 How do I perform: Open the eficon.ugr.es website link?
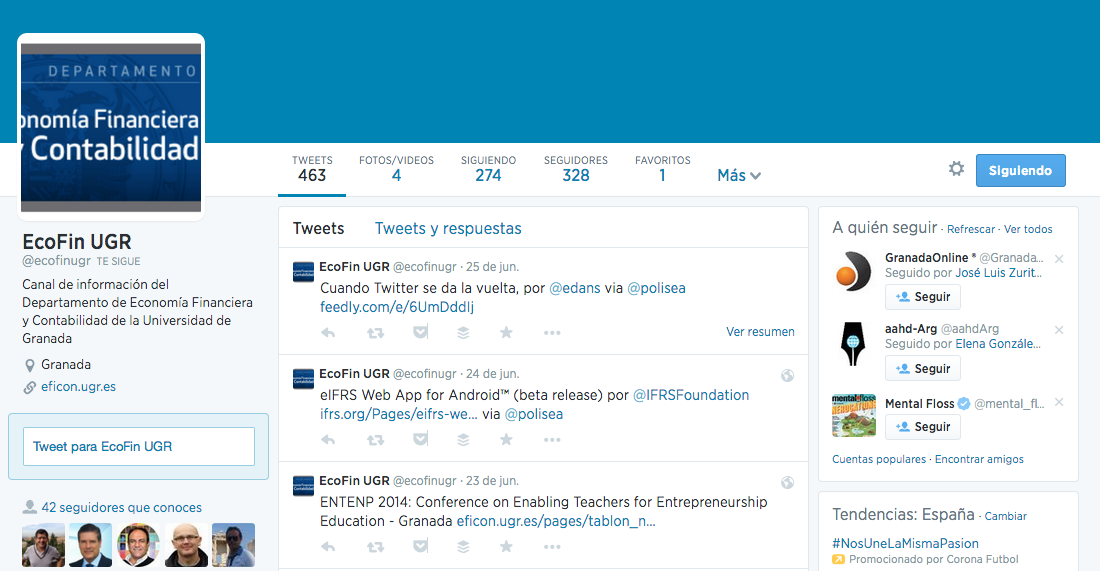pyautogui.click(x=78, y=387)
